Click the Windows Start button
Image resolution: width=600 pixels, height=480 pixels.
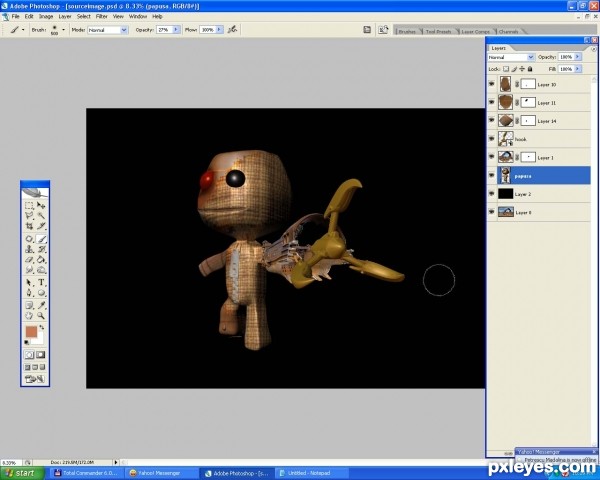(20, 473)
